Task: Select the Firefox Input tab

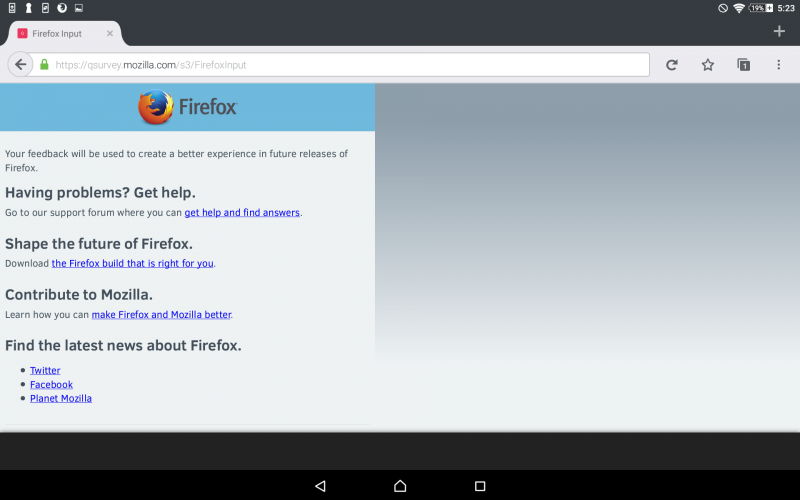Action: 65,34
